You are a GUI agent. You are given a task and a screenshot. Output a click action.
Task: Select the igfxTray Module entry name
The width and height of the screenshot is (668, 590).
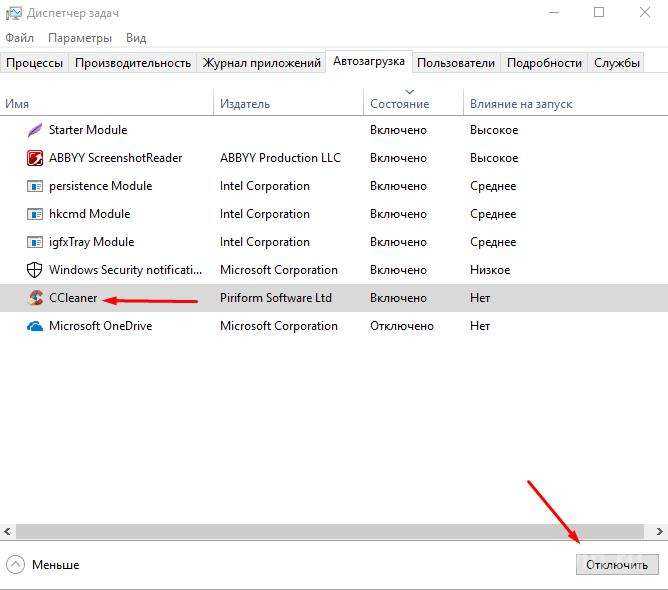pos(92,242)
